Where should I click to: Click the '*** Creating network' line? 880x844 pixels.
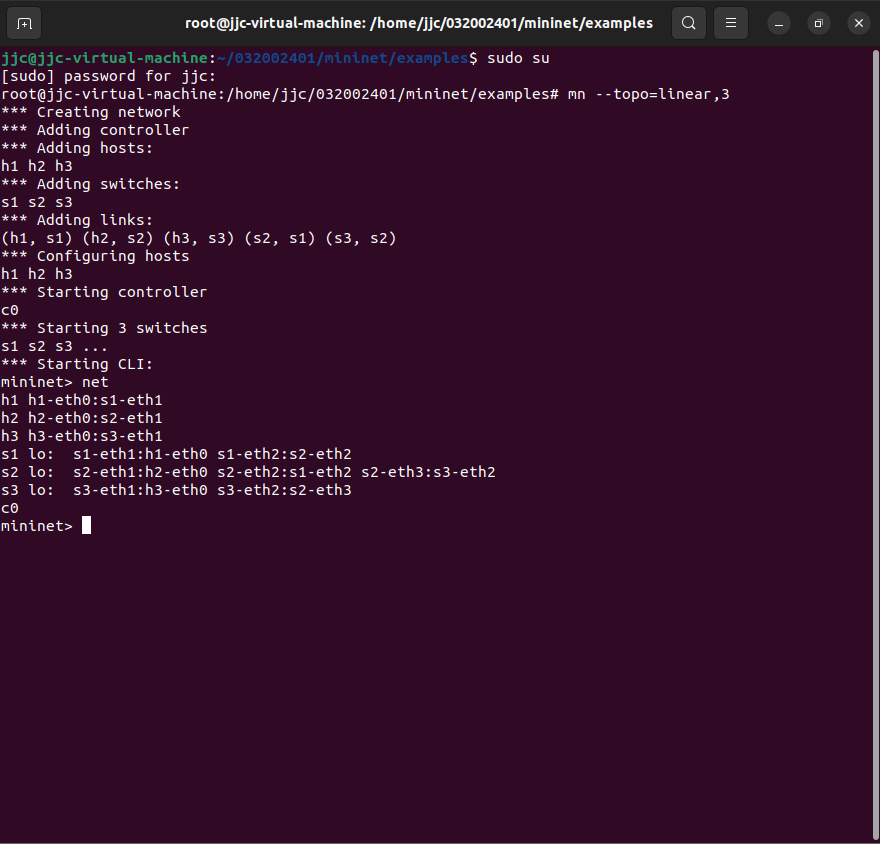[91, 112]
